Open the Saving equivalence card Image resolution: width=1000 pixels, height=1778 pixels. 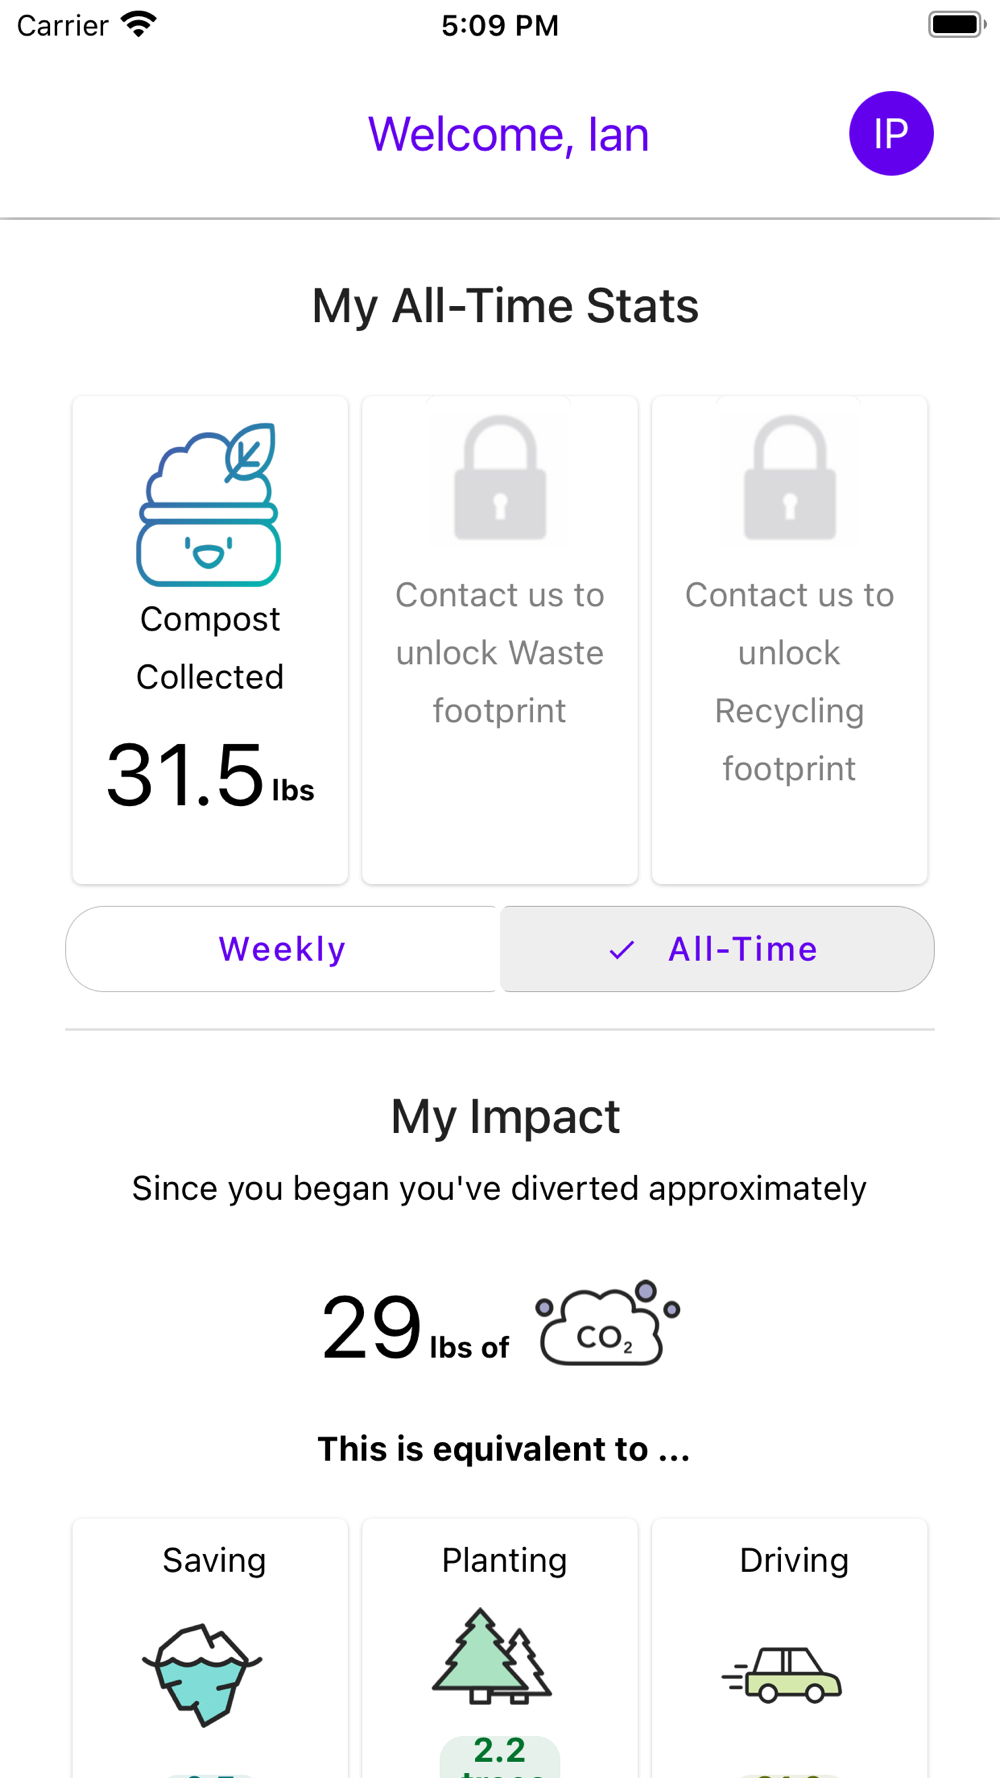(210, 1648)
